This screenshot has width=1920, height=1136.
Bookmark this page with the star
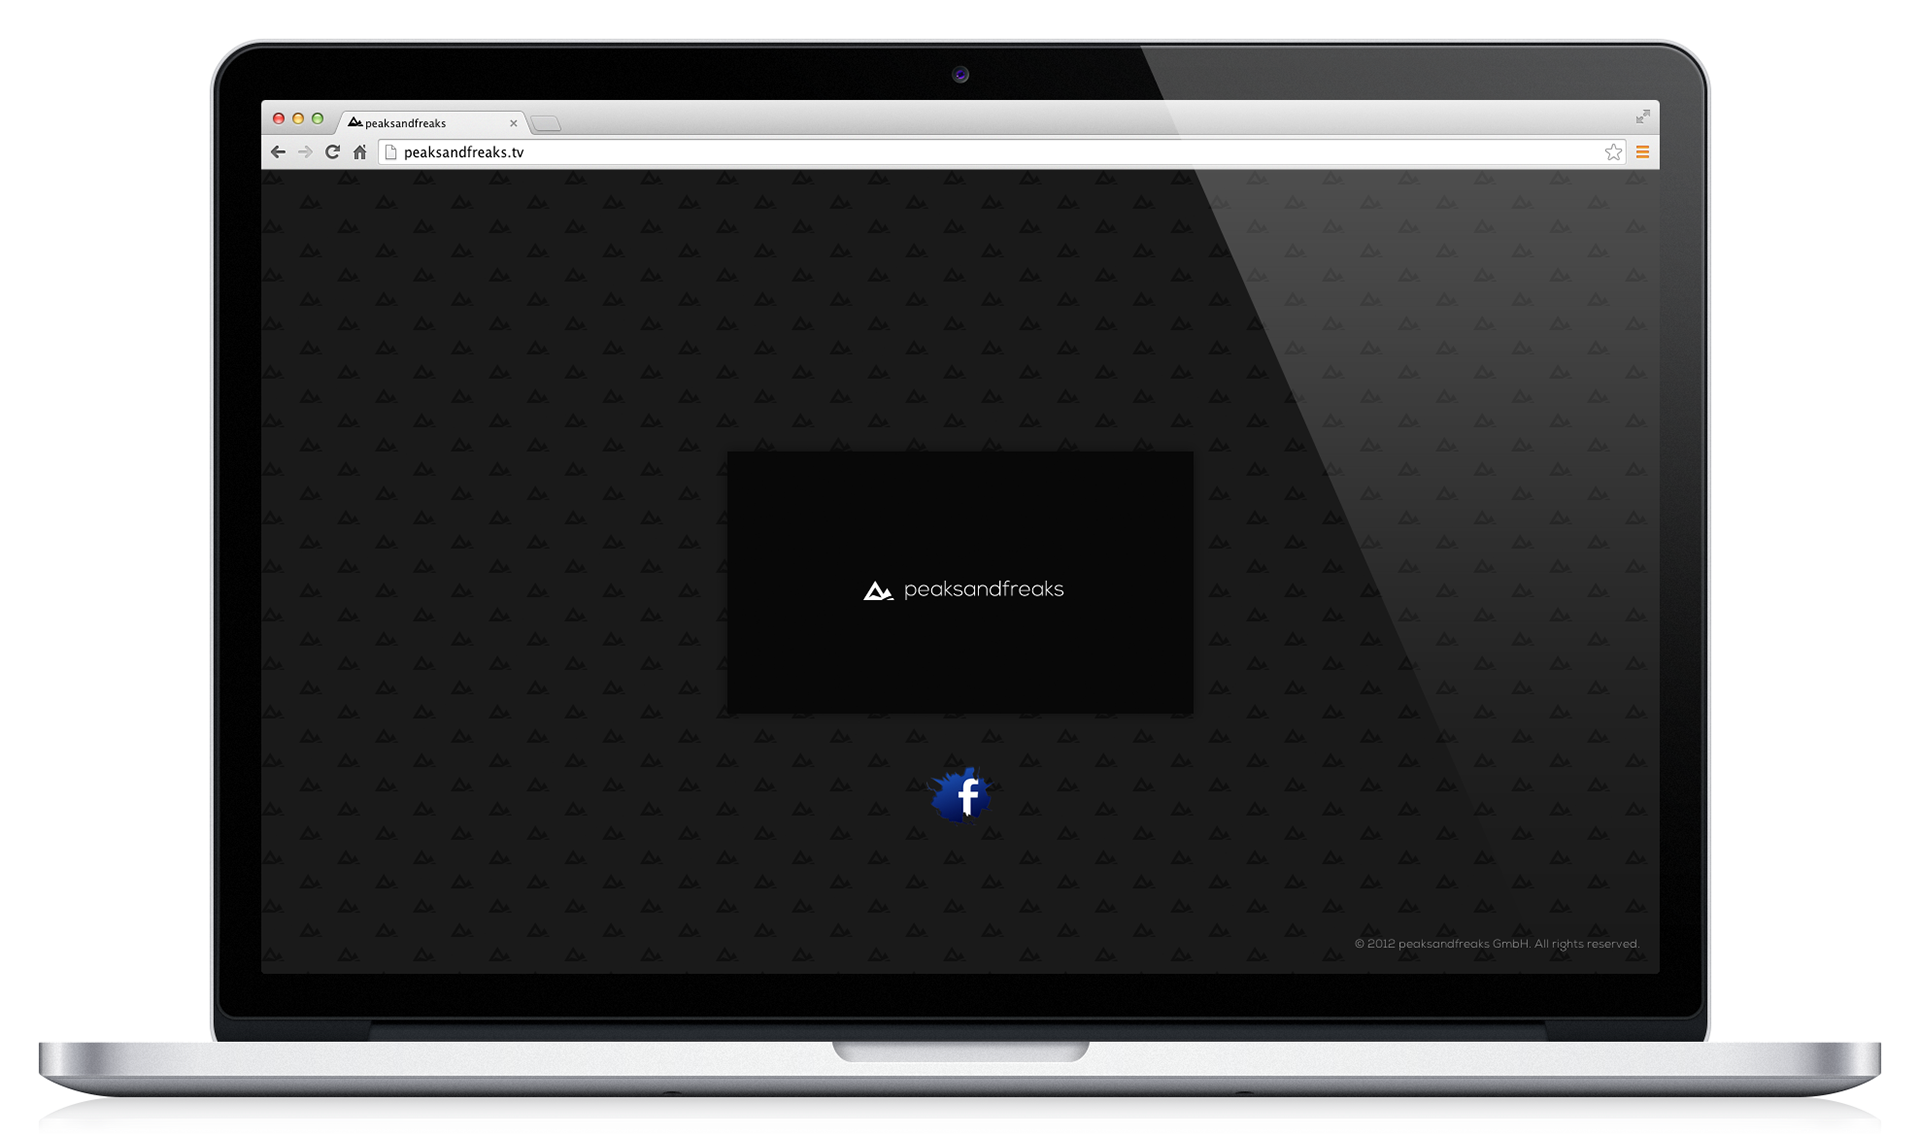click(x=1613, y=152)
